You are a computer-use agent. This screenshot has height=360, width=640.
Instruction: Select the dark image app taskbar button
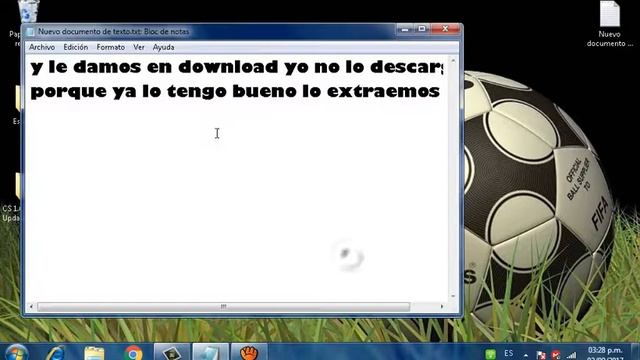click(172, 352)
